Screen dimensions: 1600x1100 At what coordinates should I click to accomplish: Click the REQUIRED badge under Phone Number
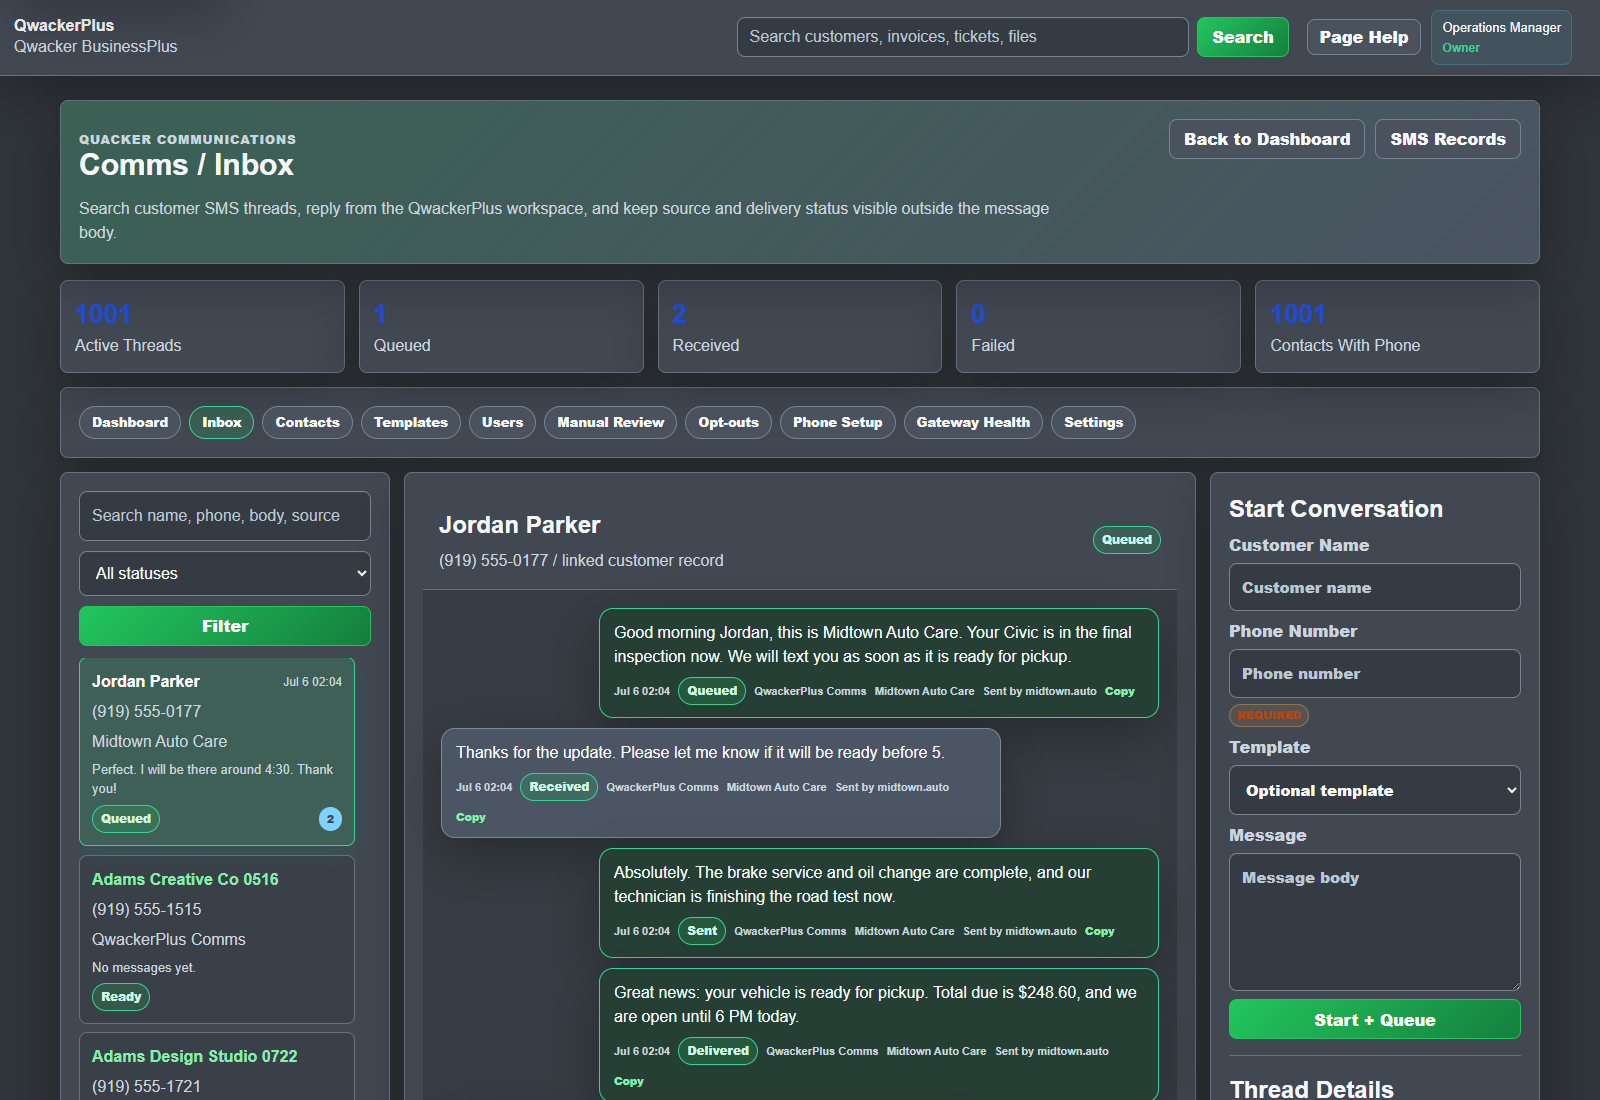point(1269,715)
